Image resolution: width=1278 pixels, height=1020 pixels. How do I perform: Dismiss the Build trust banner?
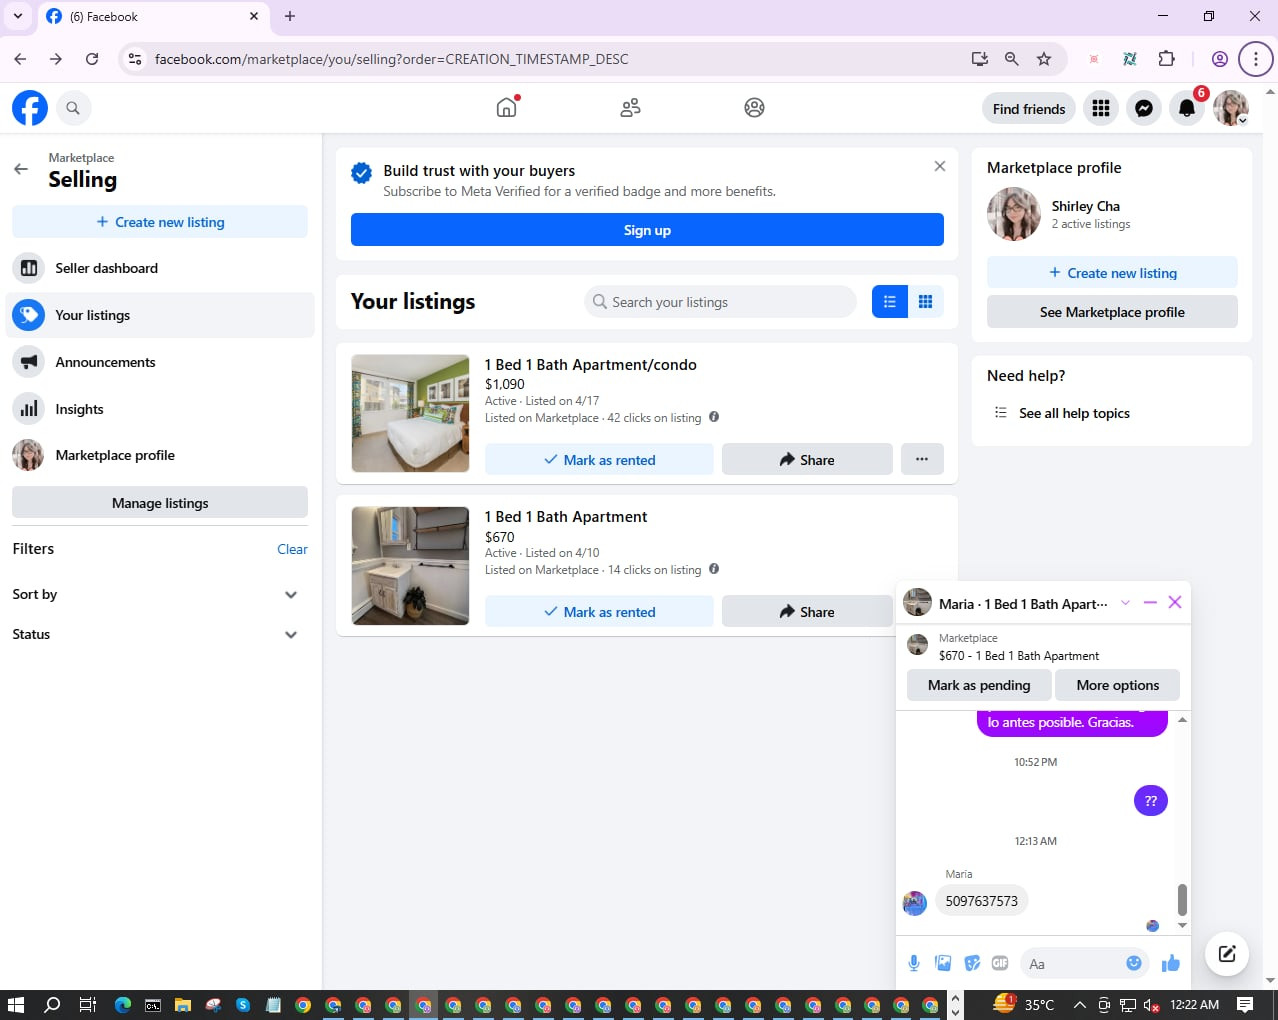click(x=939, y=166)
